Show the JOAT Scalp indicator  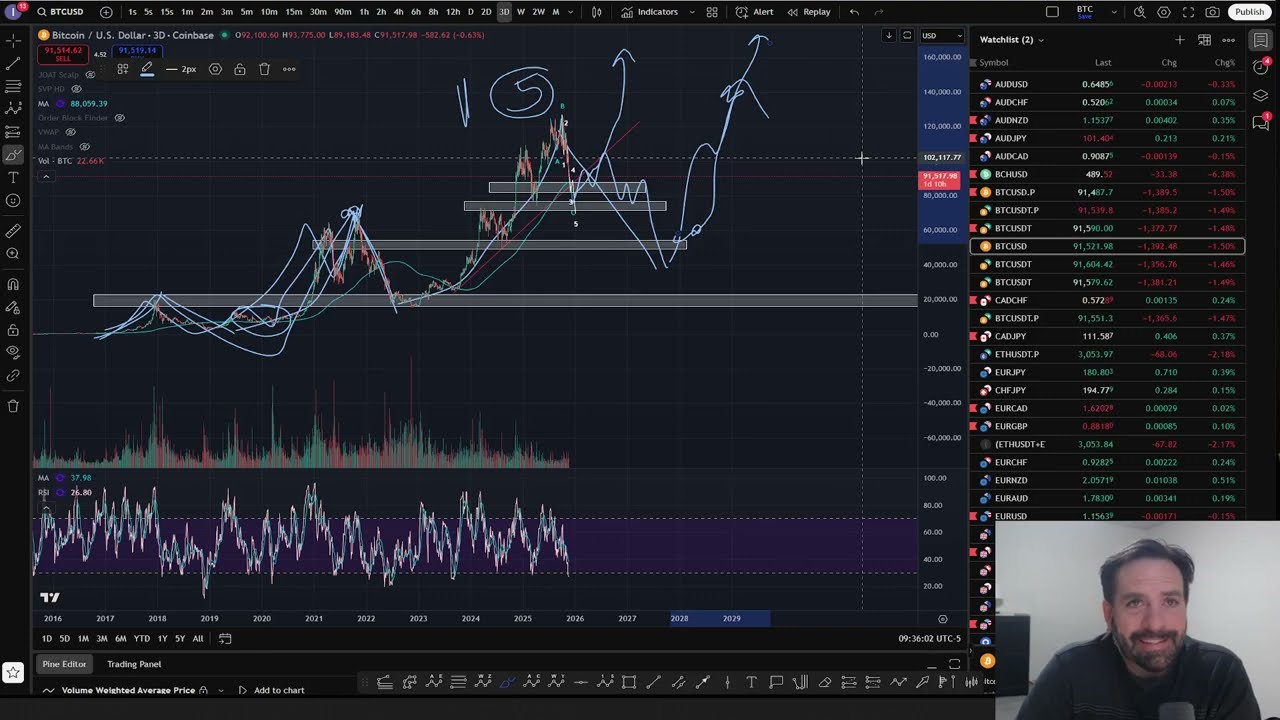[90, 75]
